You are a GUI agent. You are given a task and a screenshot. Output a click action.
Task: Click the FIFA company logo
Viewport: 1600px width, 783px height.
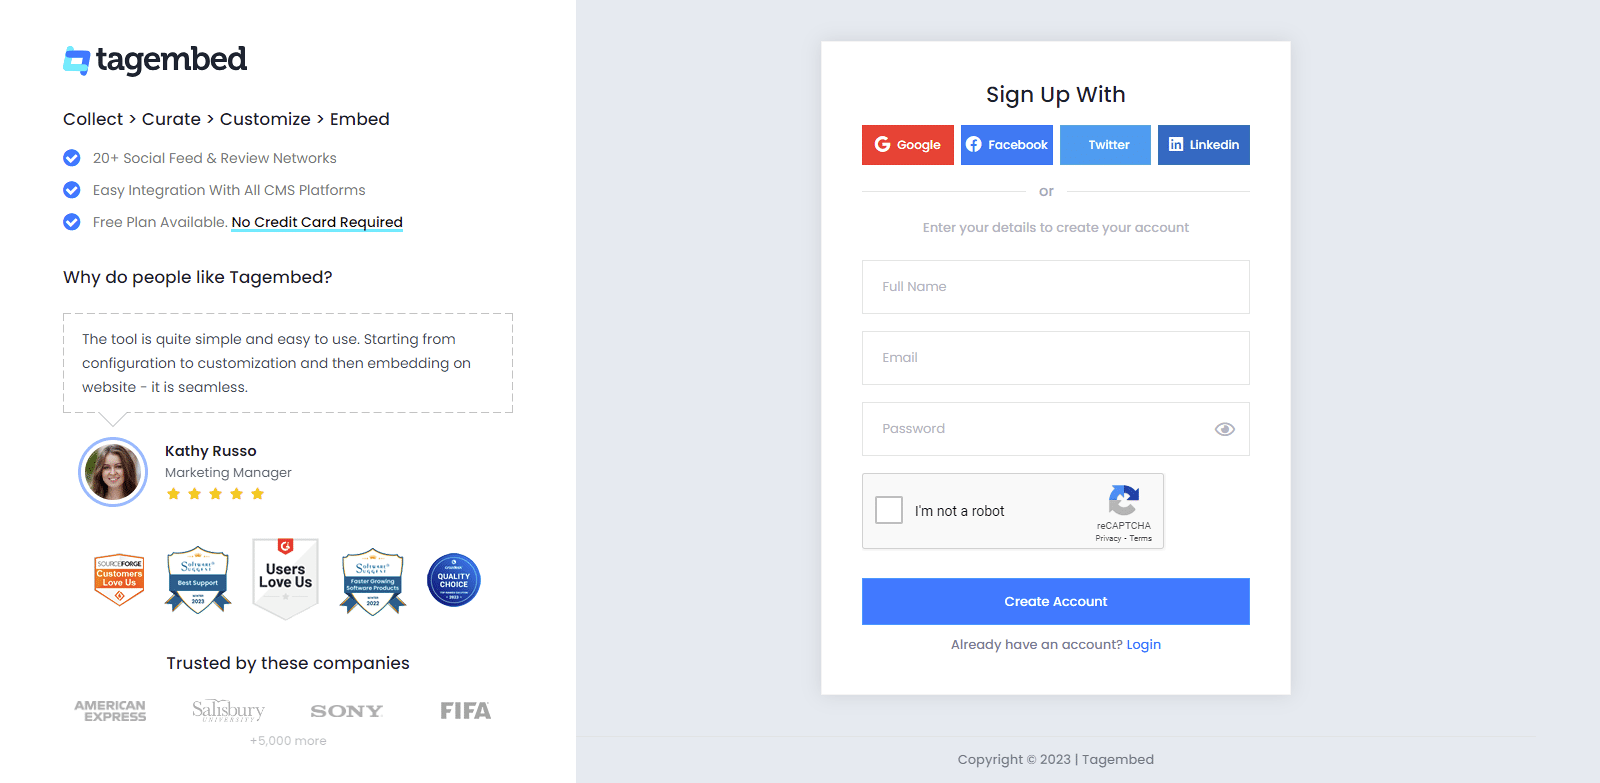pos(464,710)
